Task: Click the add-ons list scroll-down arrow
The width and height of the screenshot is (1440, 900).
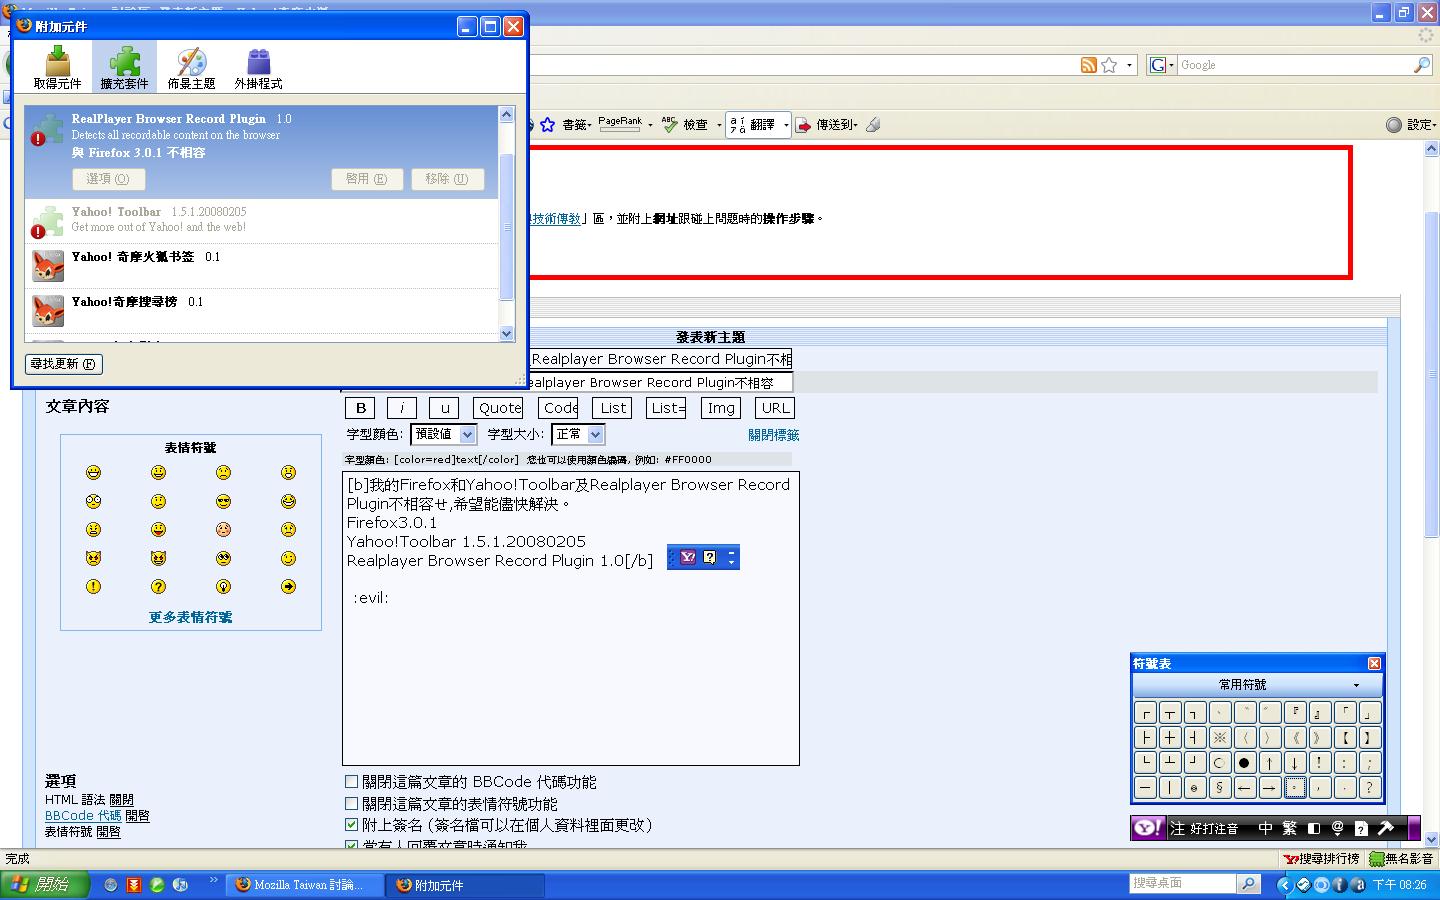Action: coord(506,333)
